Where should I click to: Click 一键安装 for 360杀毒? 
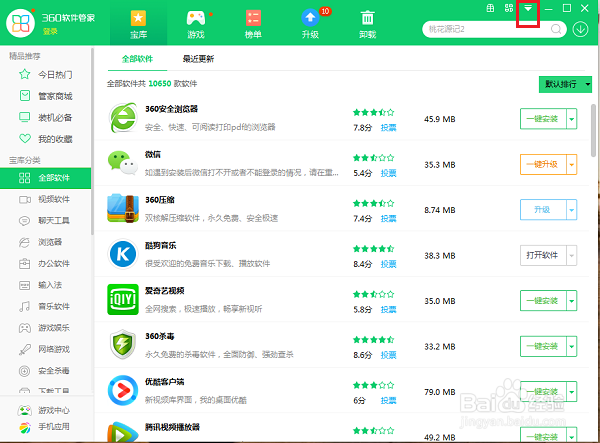pos(543,346)
